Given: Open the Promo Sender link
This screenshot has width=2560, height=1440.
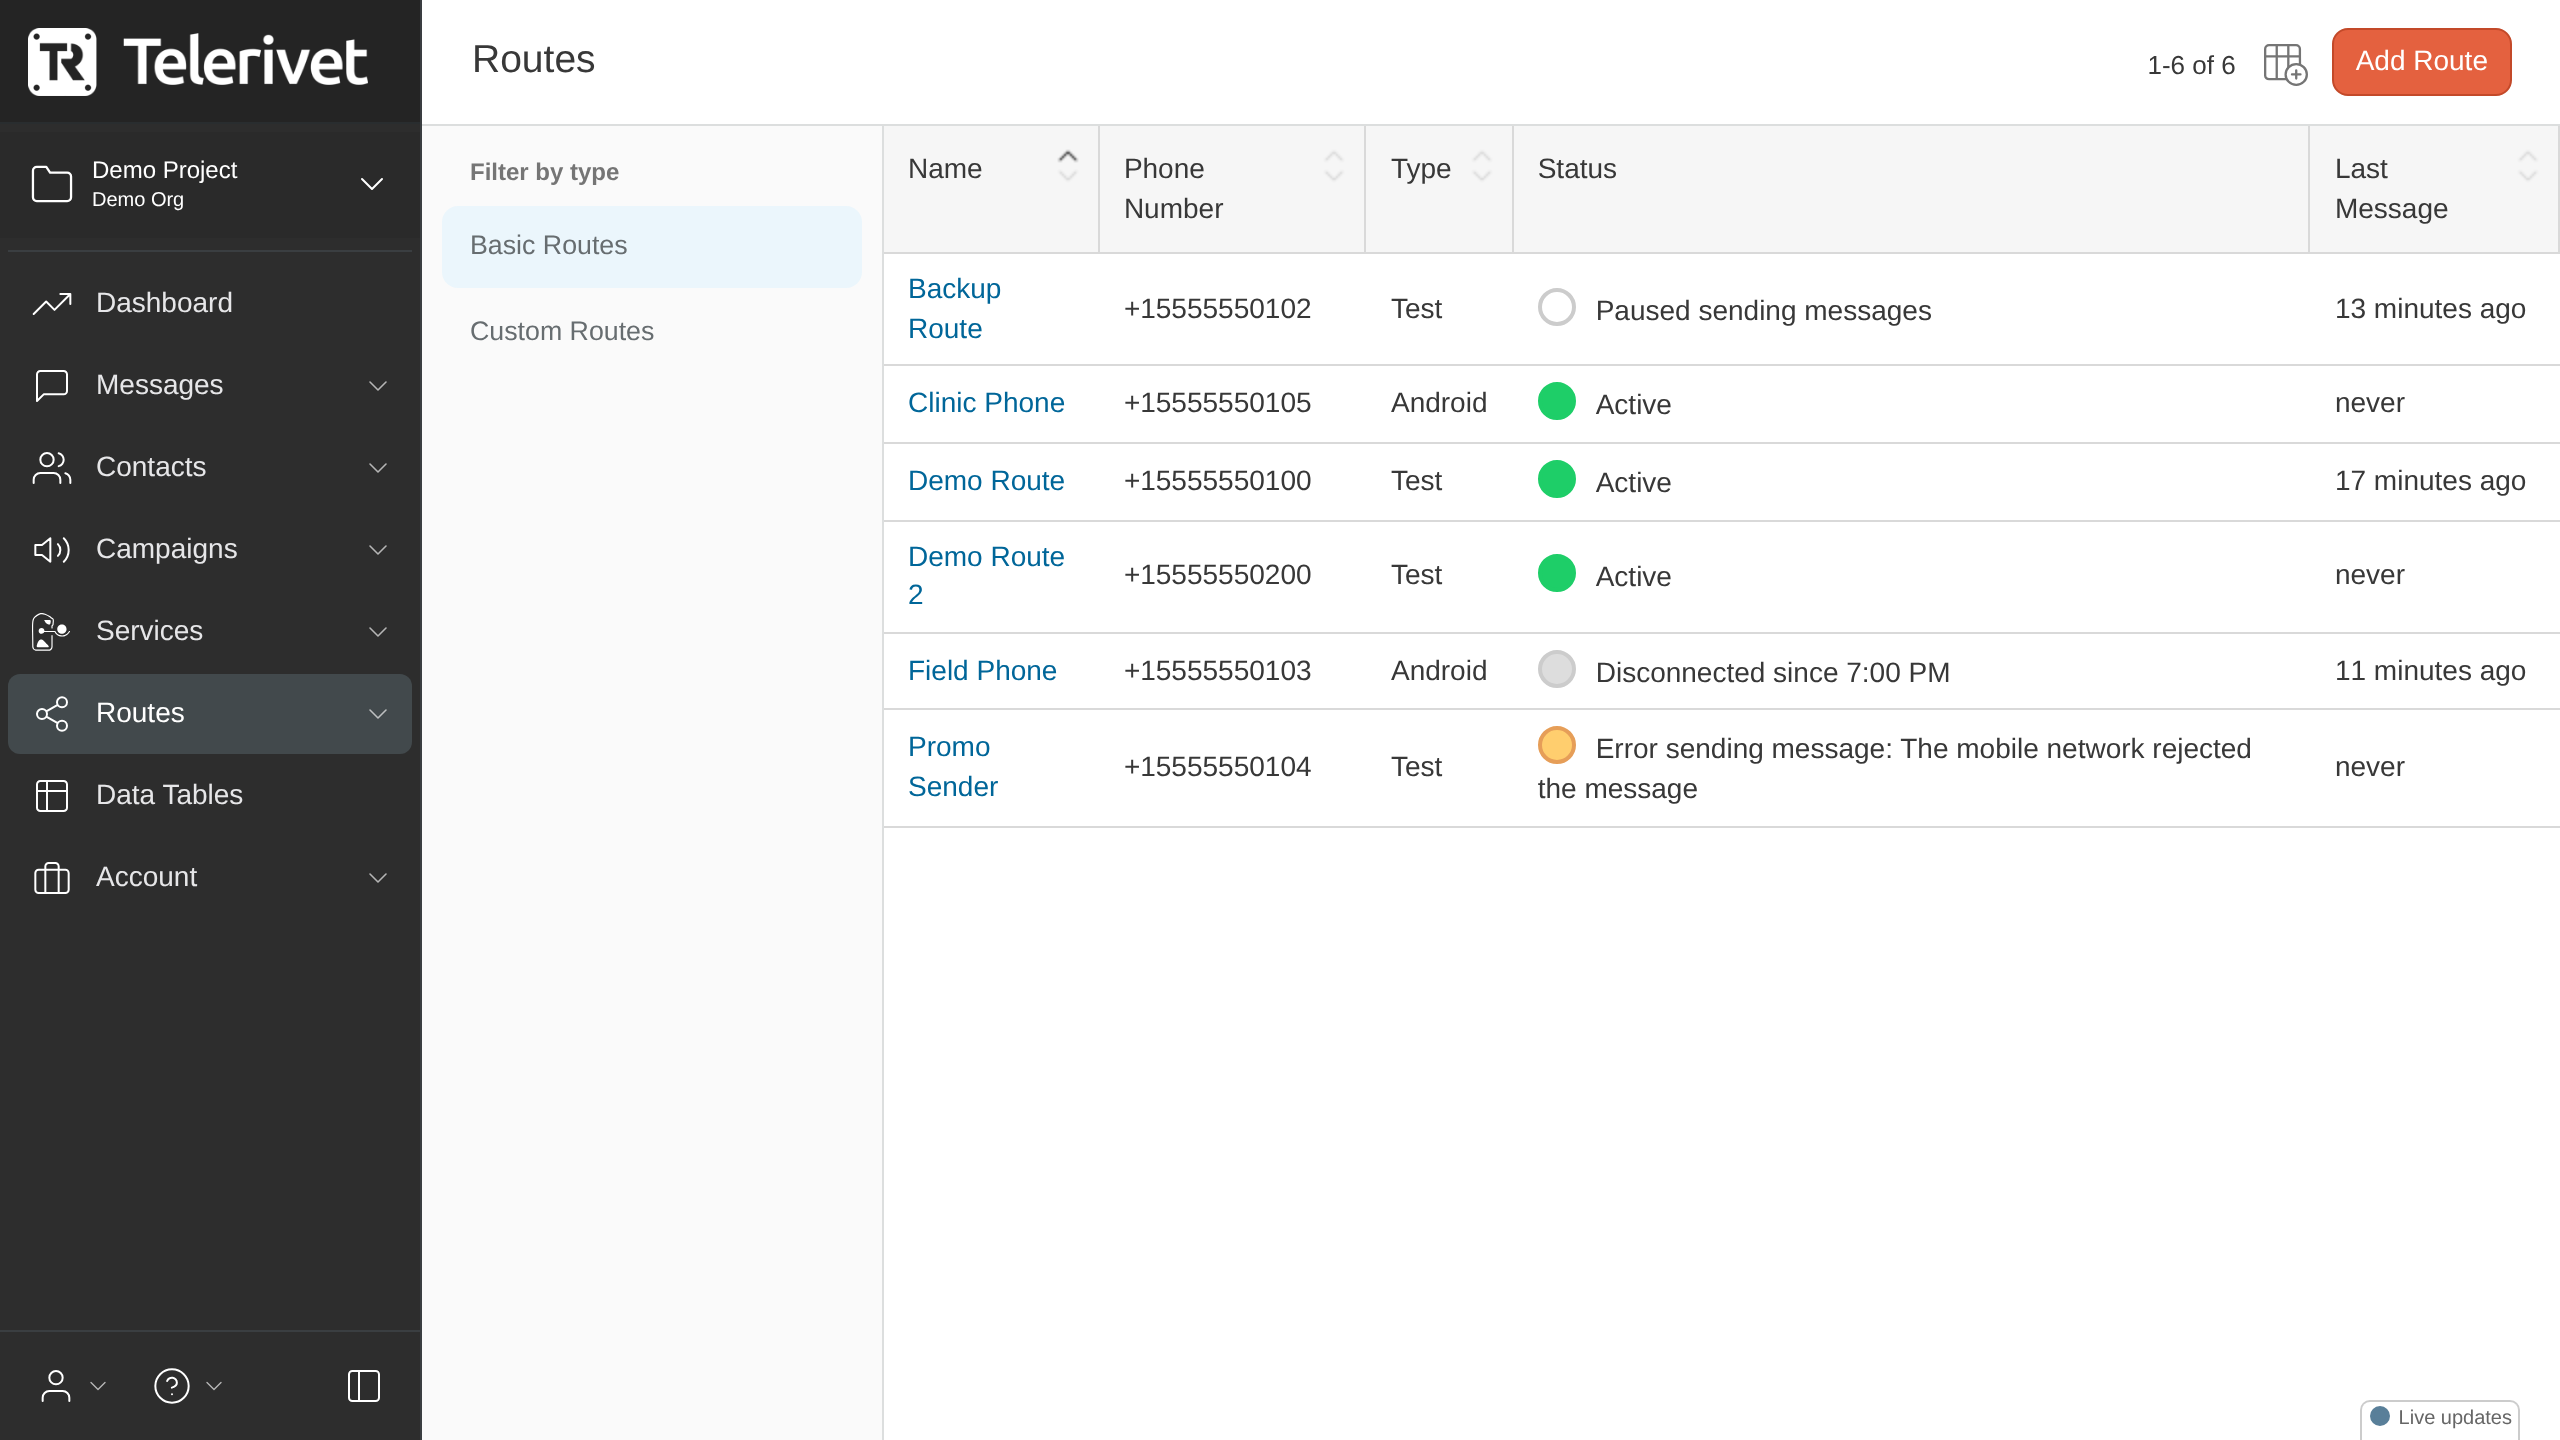Looking at the screenshot, I should pyautogui.click(x=952, y=767).
